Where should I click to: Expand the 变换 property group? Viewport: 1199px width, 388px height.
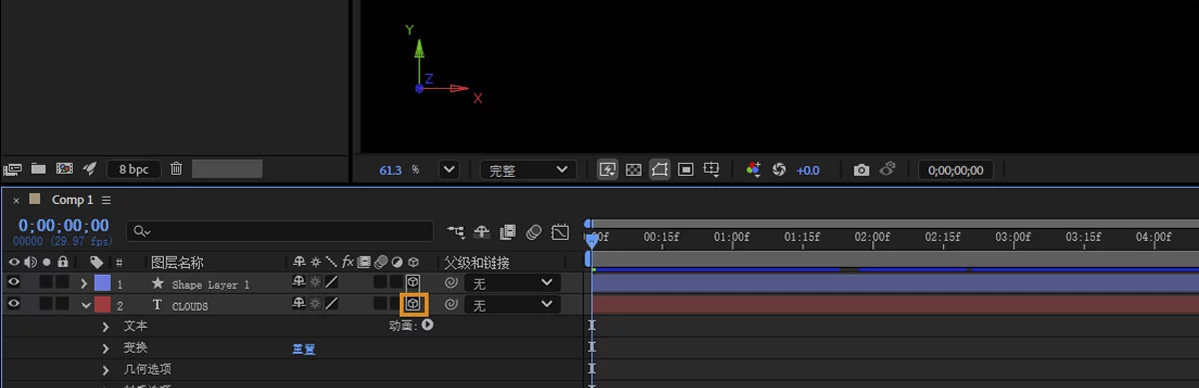[x=106, y=348]
